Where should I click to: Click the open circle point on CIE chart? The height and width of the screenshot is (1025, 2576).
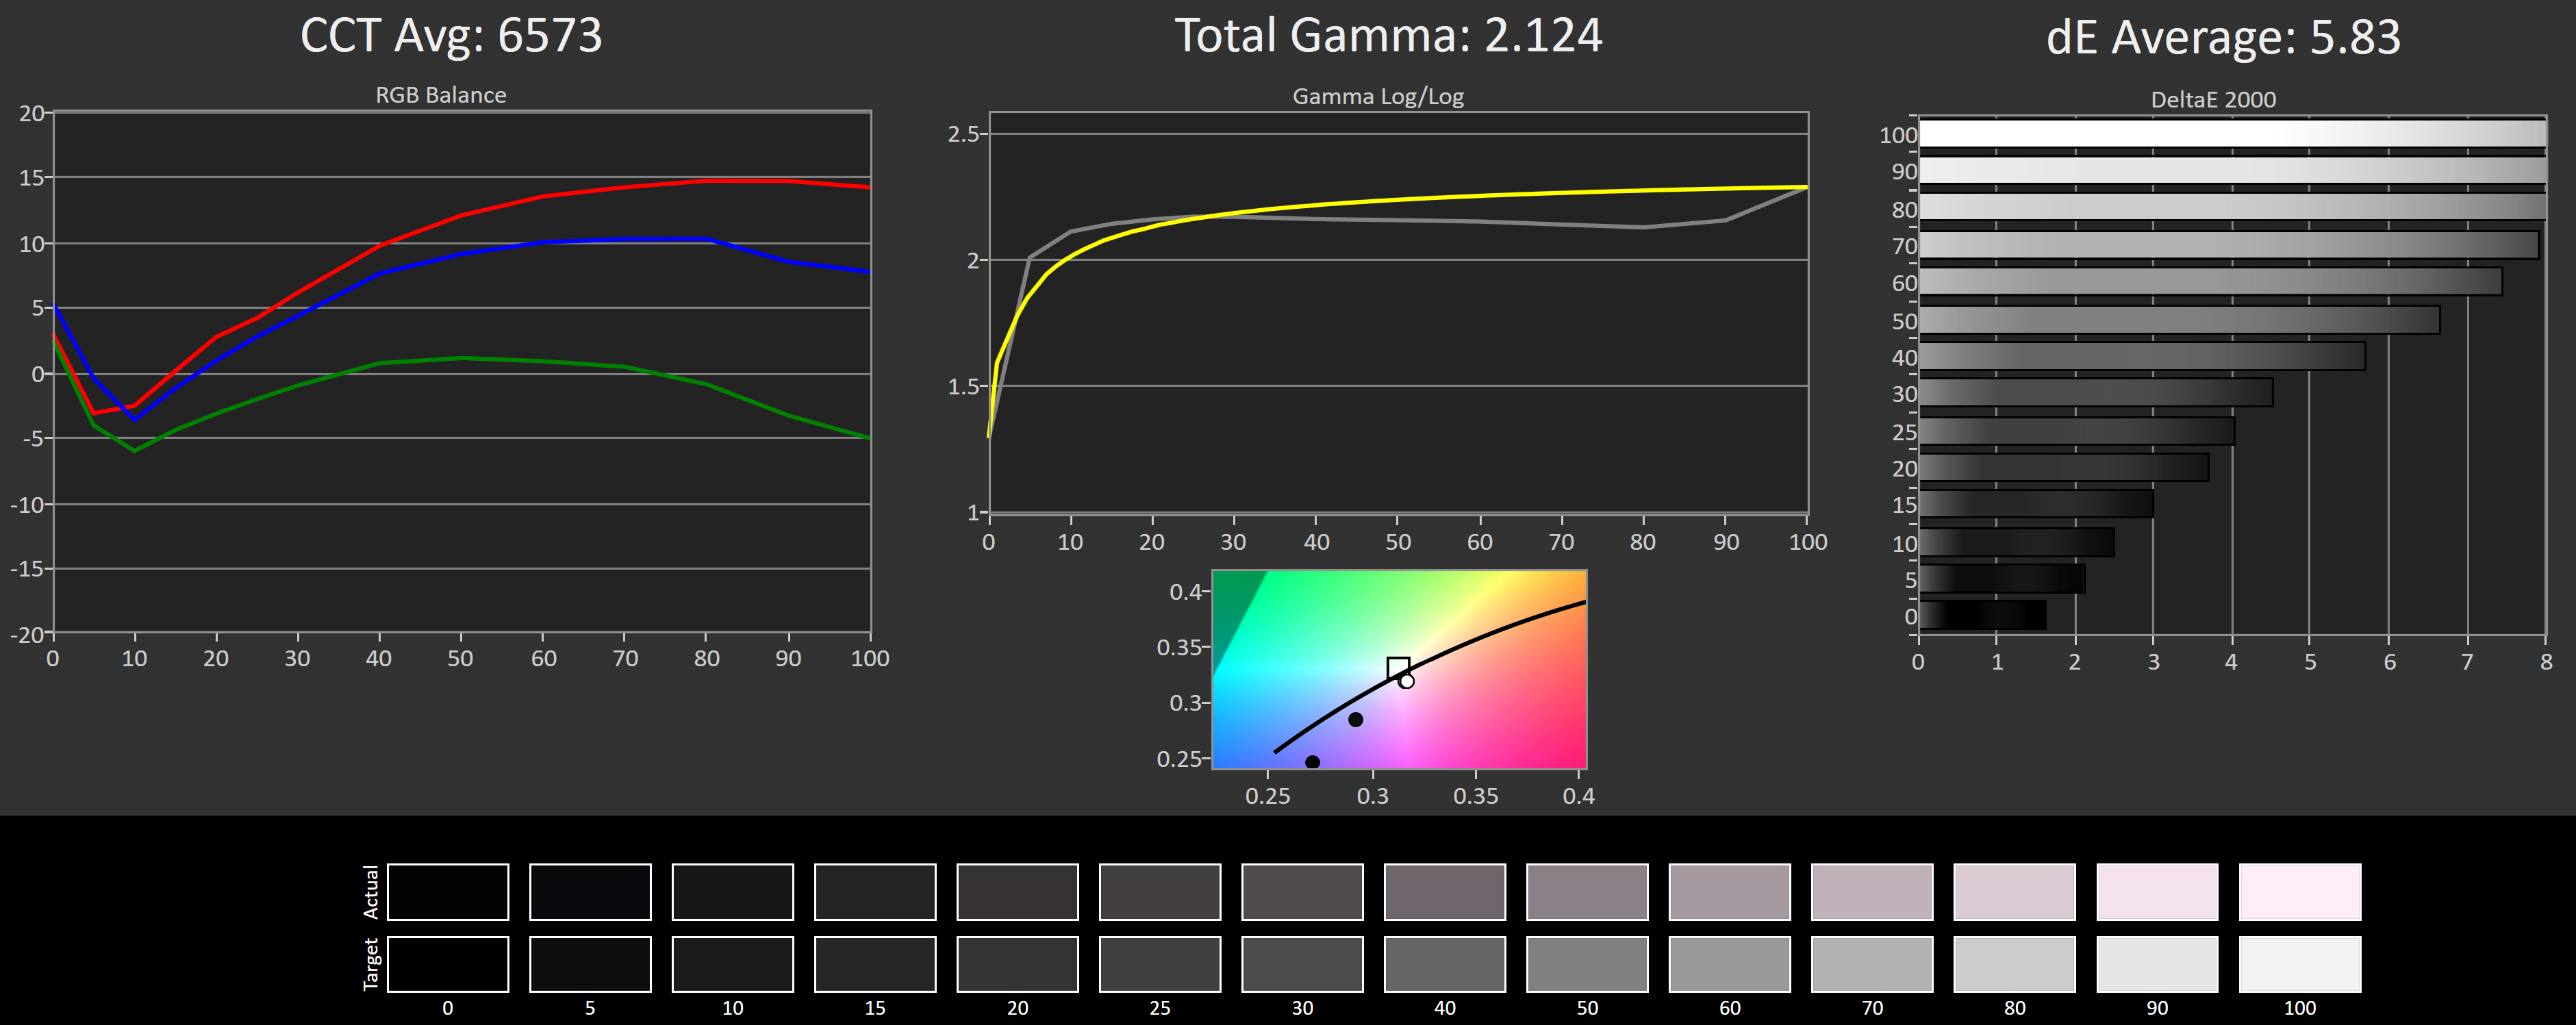[x=1406, y=681]
